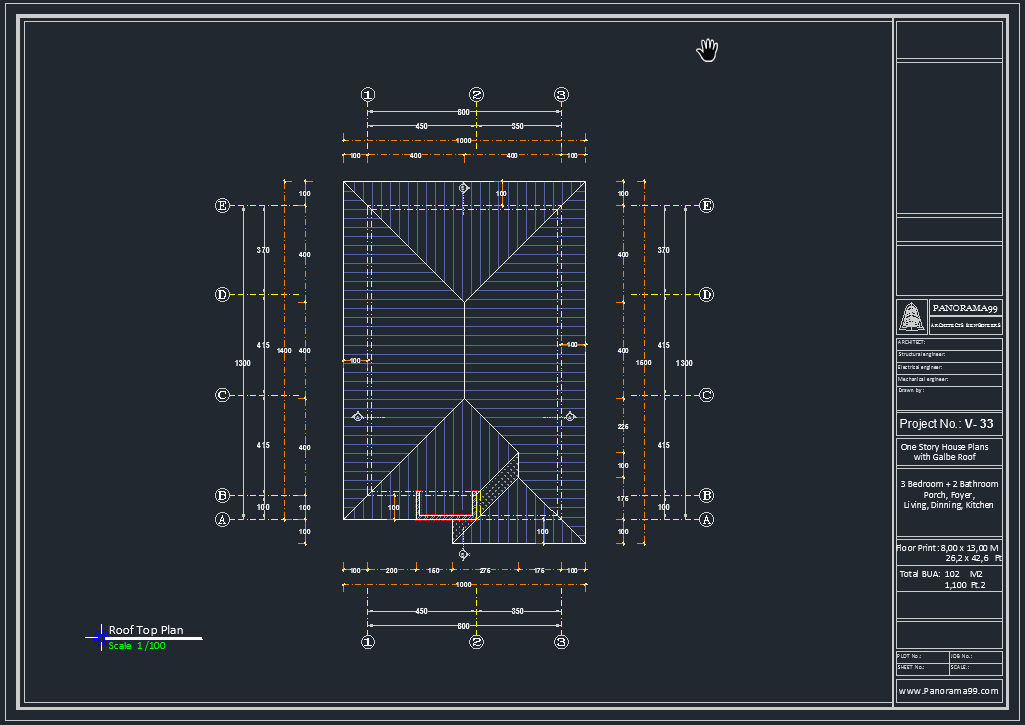Select the section marker below the roof plan

pos(463,554)
